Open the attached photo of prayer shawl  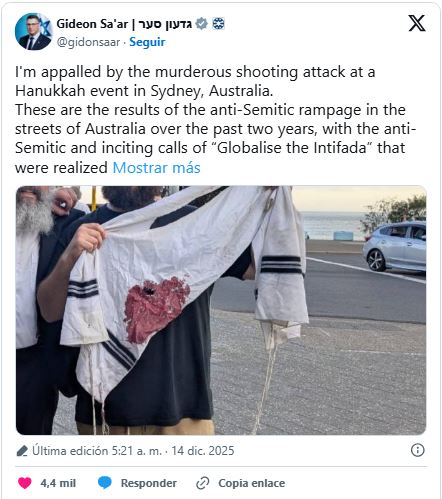tap(221, 310)
